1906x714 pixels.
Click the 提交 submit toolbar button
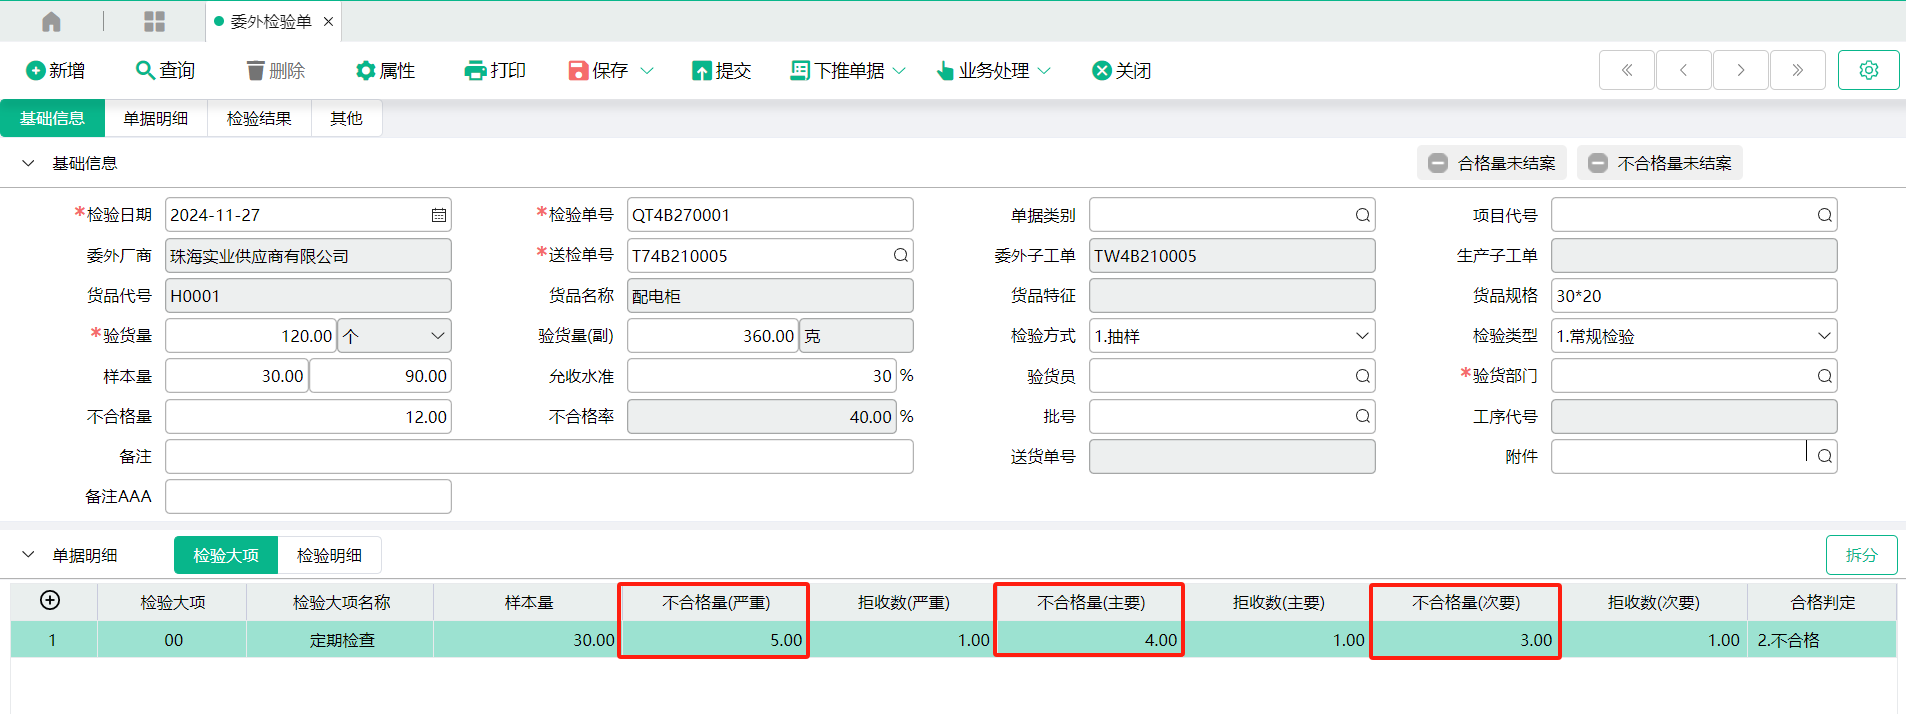coord(721,70)
